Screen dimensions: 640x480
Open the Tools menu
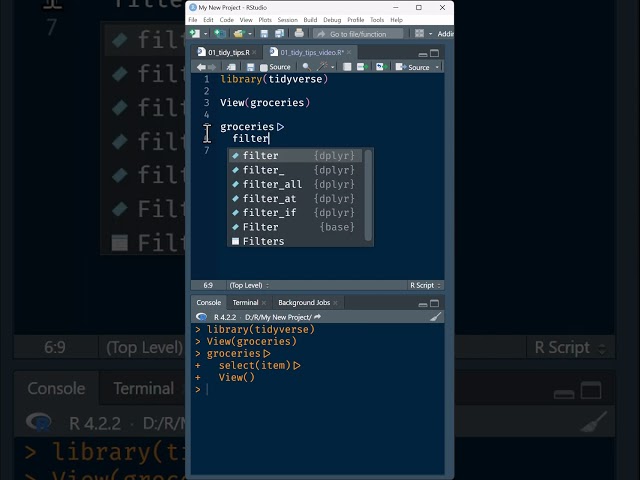(377, 20)
